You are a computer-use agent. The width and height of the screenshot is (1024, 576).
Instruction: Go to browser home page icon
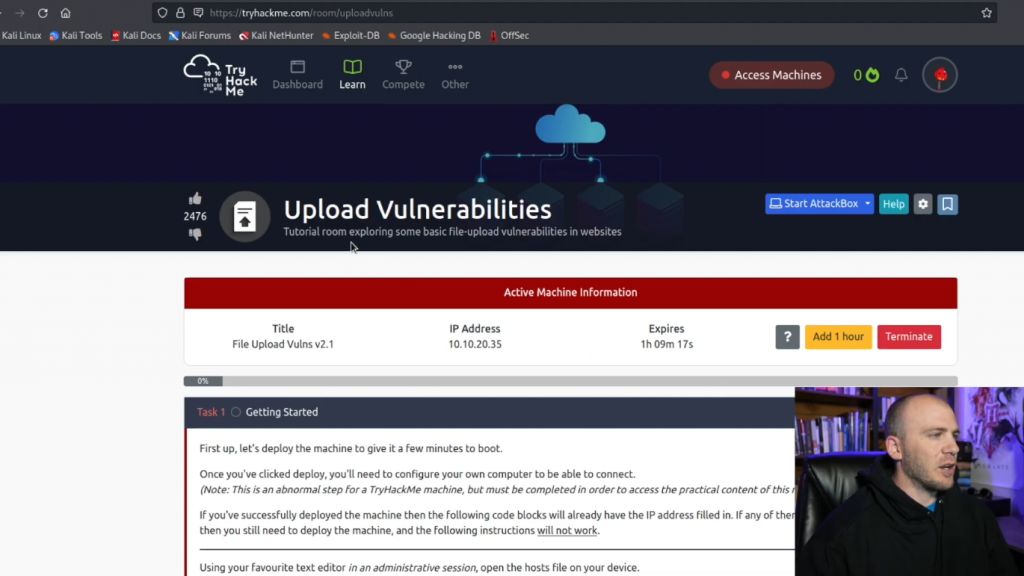coord(65,13)
